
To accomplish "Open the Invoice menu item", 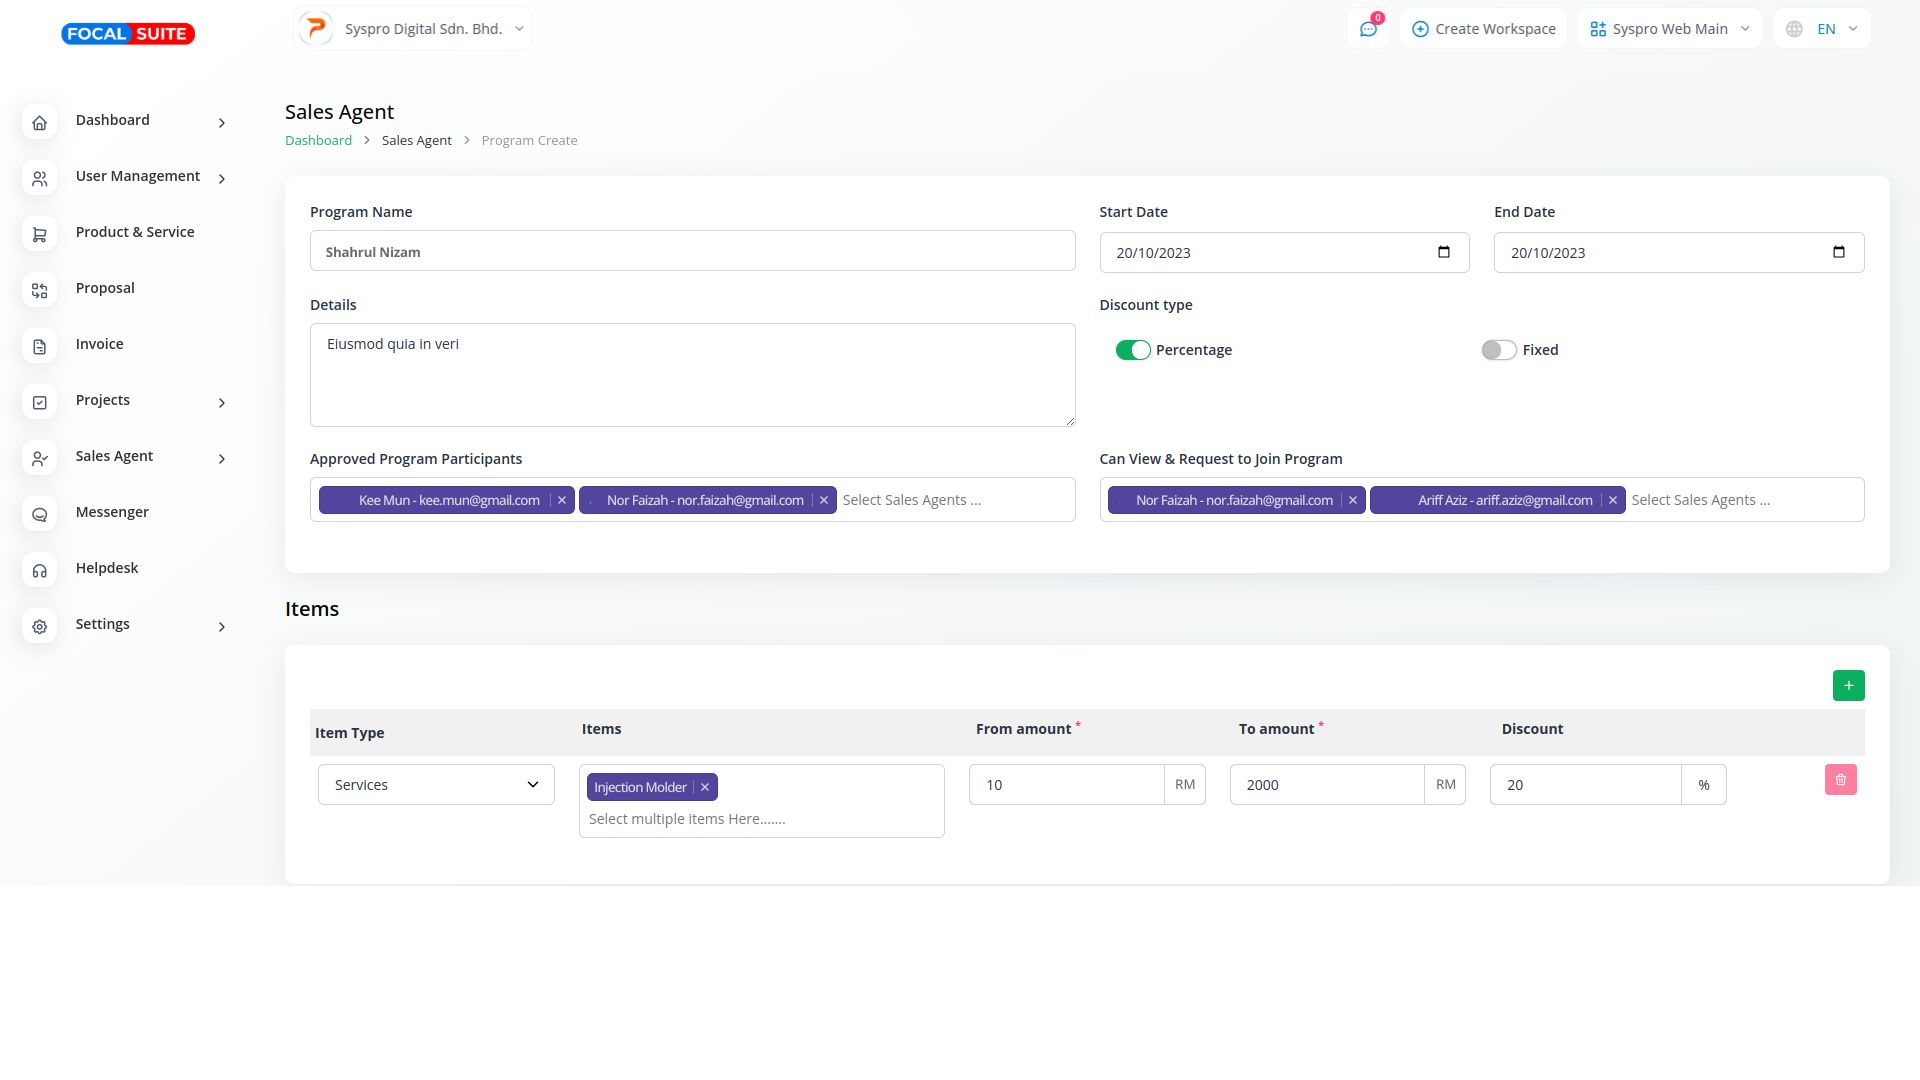I will point(100,344).
